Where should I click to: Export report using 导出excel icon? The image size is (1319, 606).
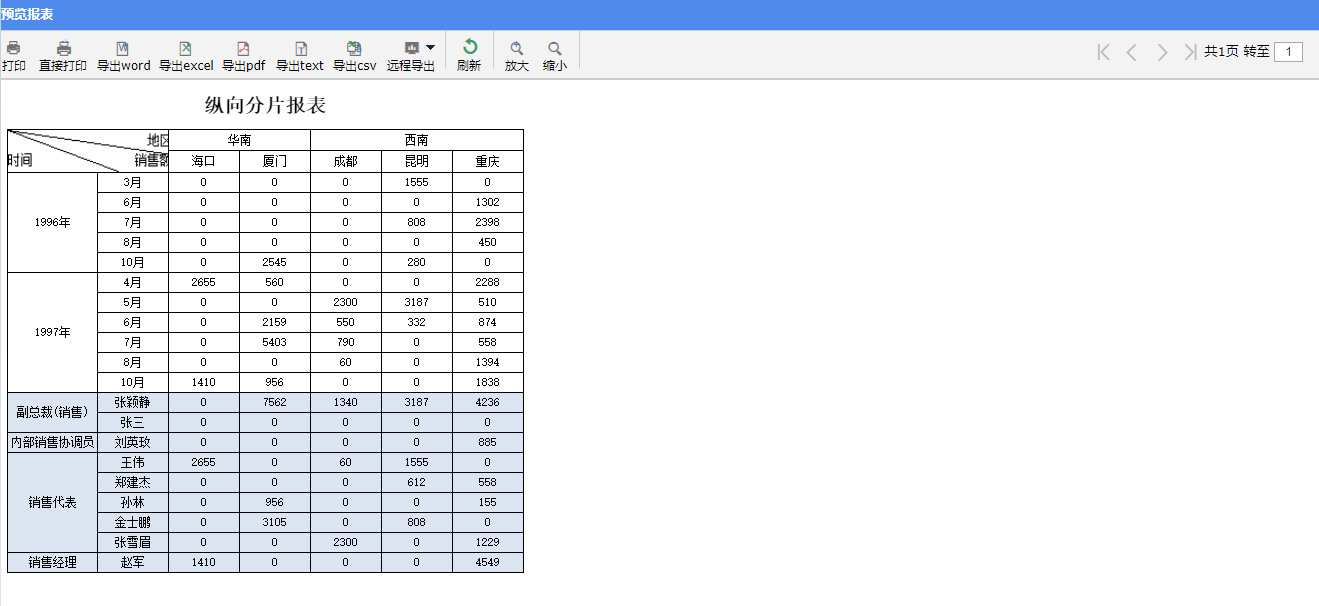tap(185, 48)
